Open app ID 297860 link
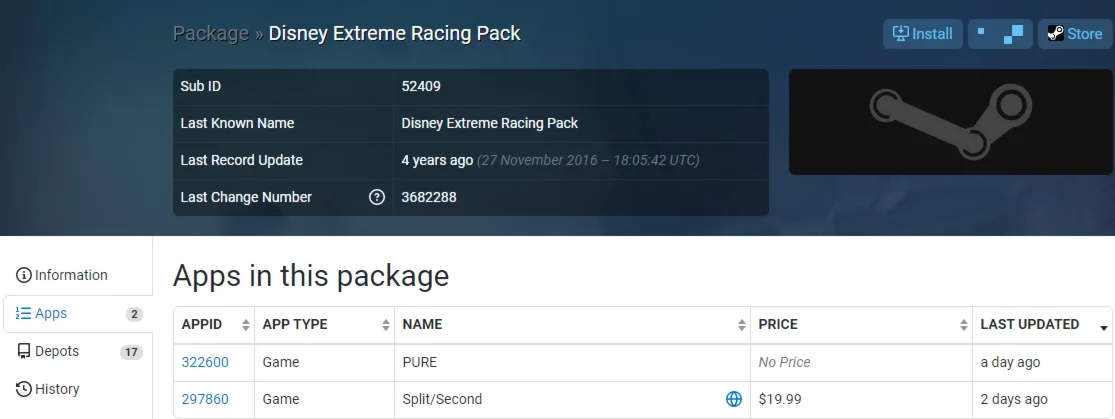1115x419 pixels. click(x=205, y=399)
